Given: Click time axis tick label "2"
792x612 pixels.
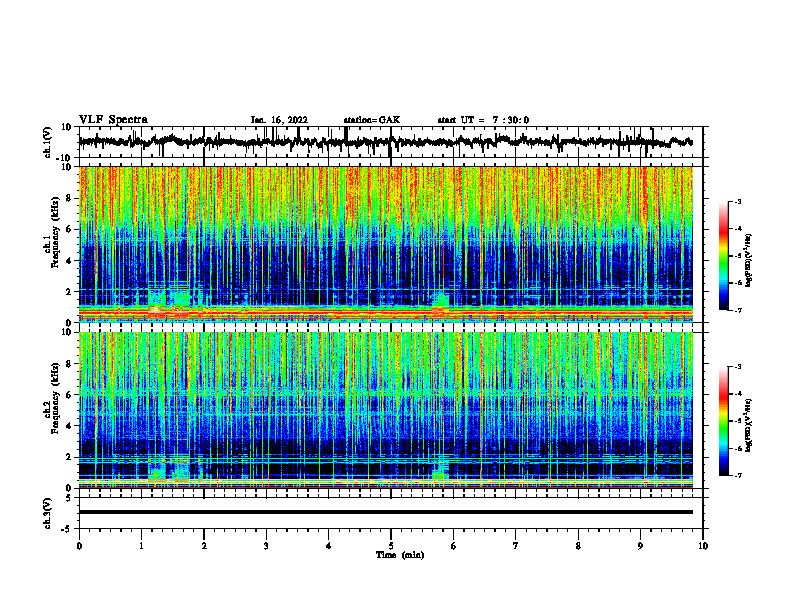Looking at the screenshot, I should 204,546.
